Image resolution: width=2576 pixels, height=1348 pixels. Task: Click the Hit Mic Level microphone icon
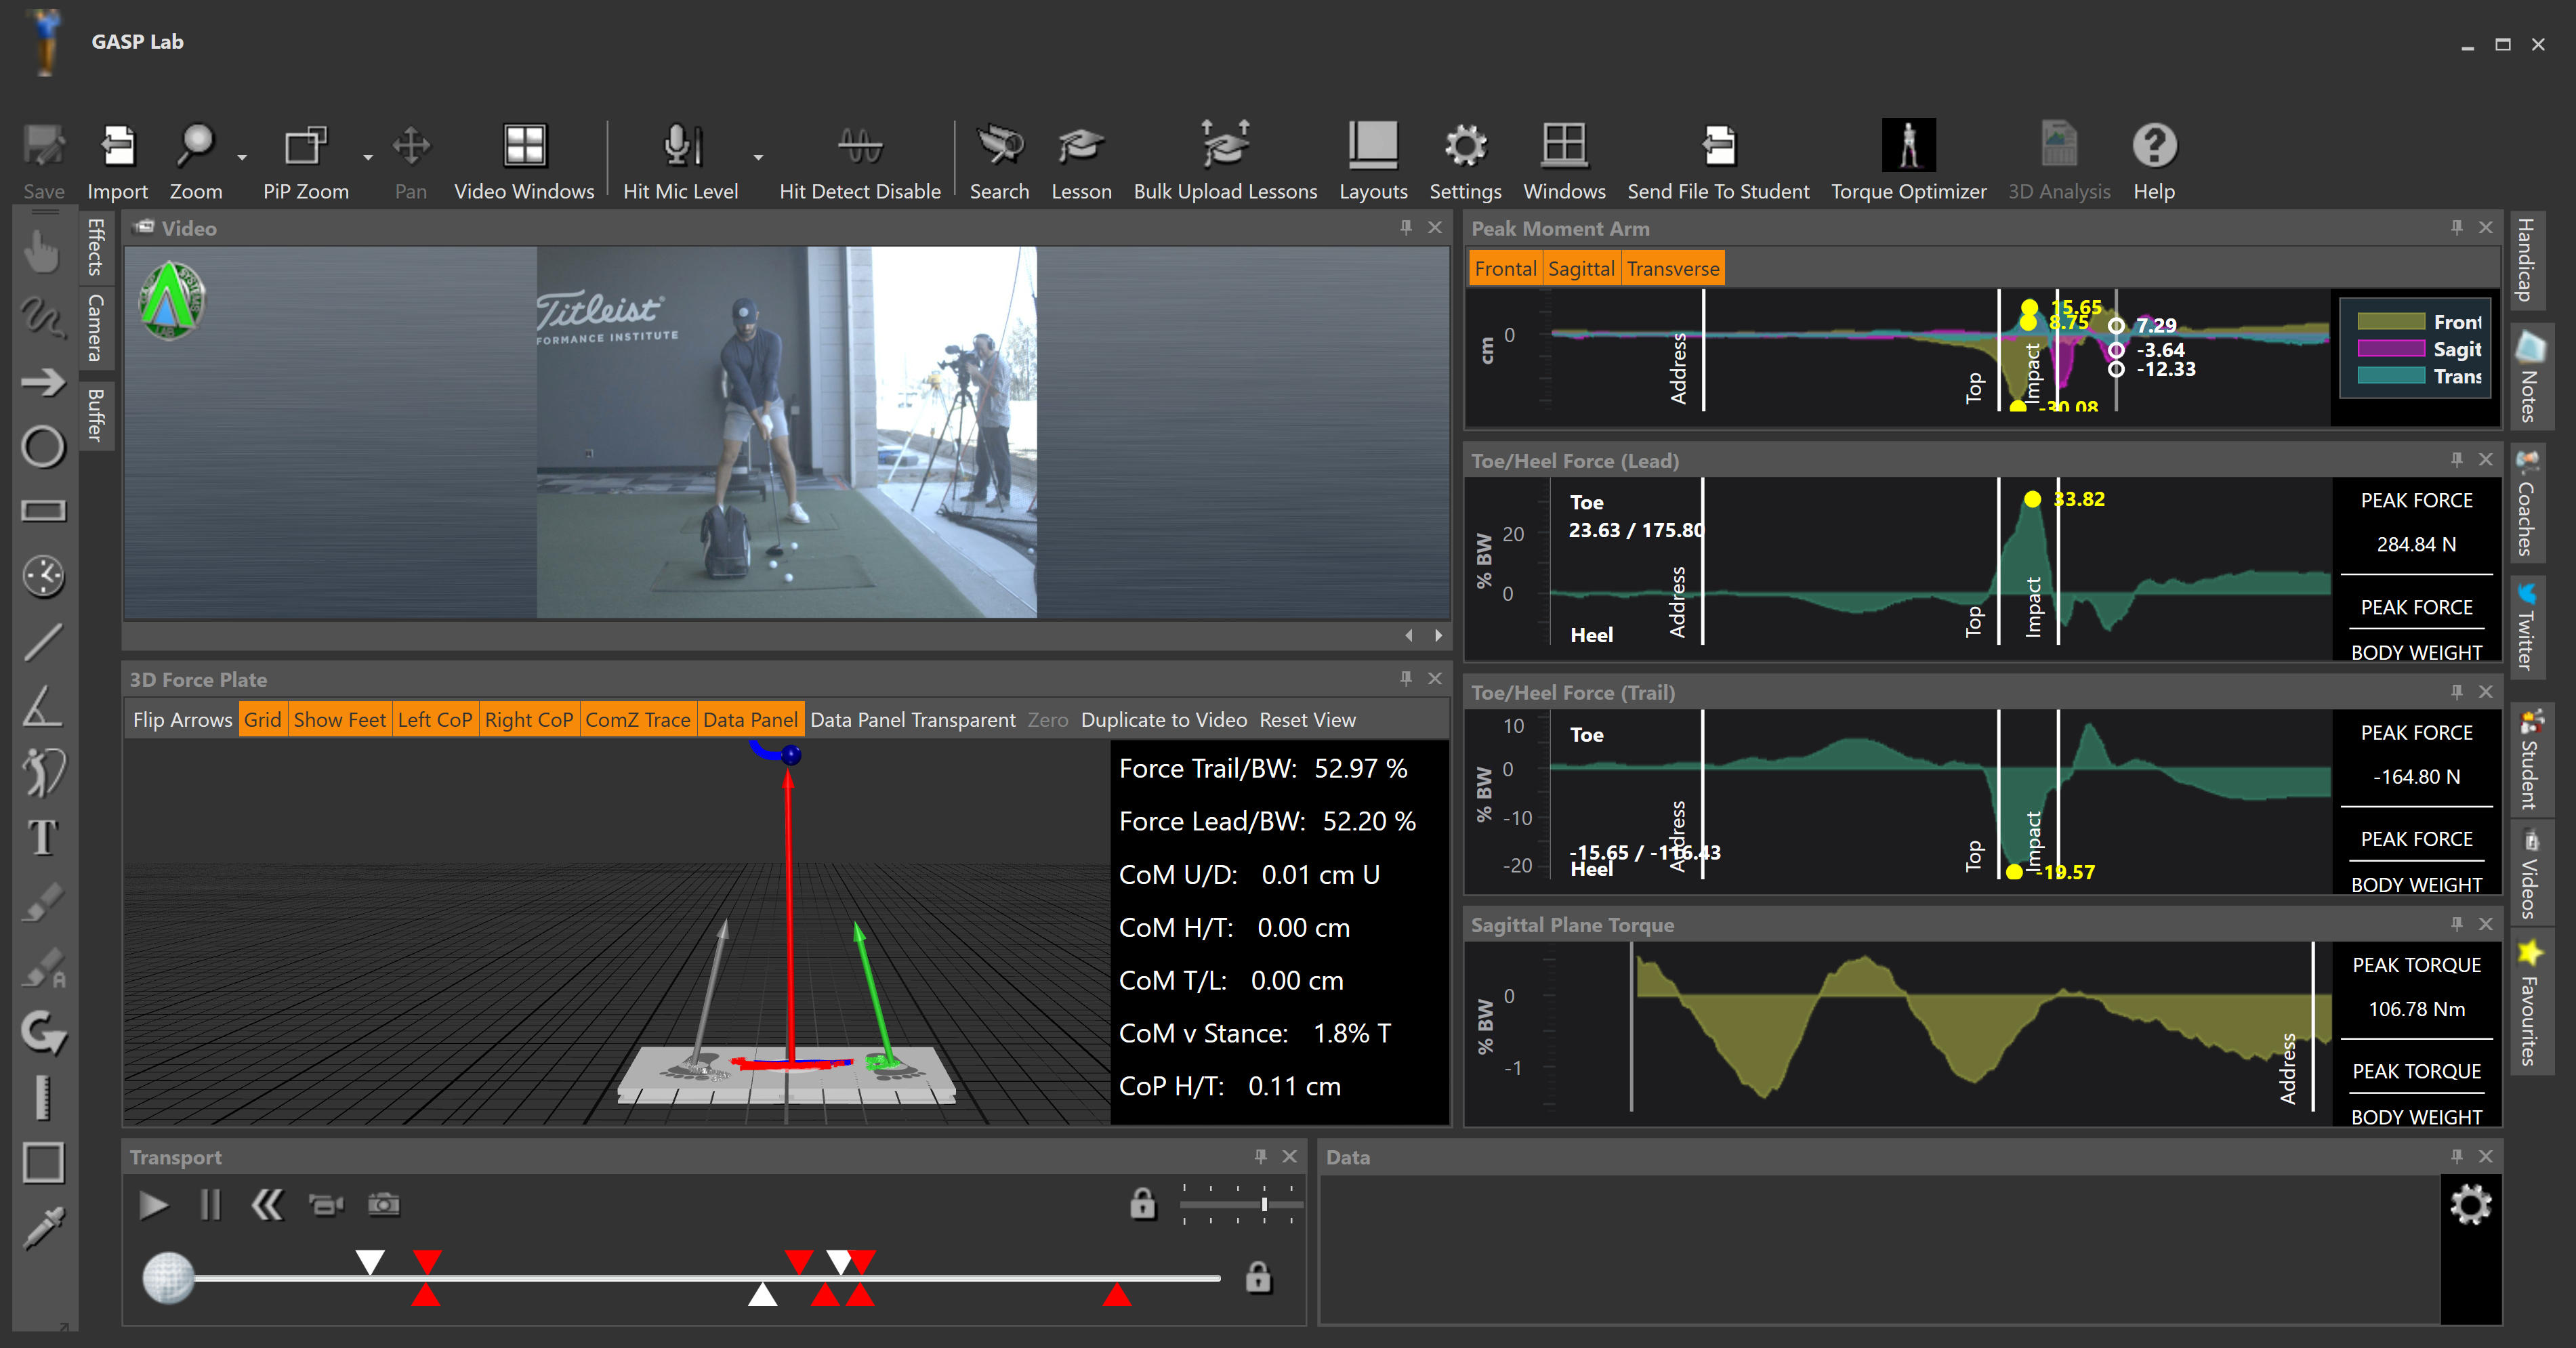pos(680,147)
